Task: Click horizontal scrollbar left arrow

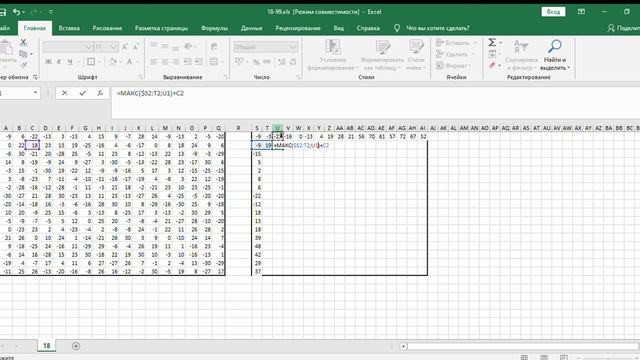Action: (403, 346)
